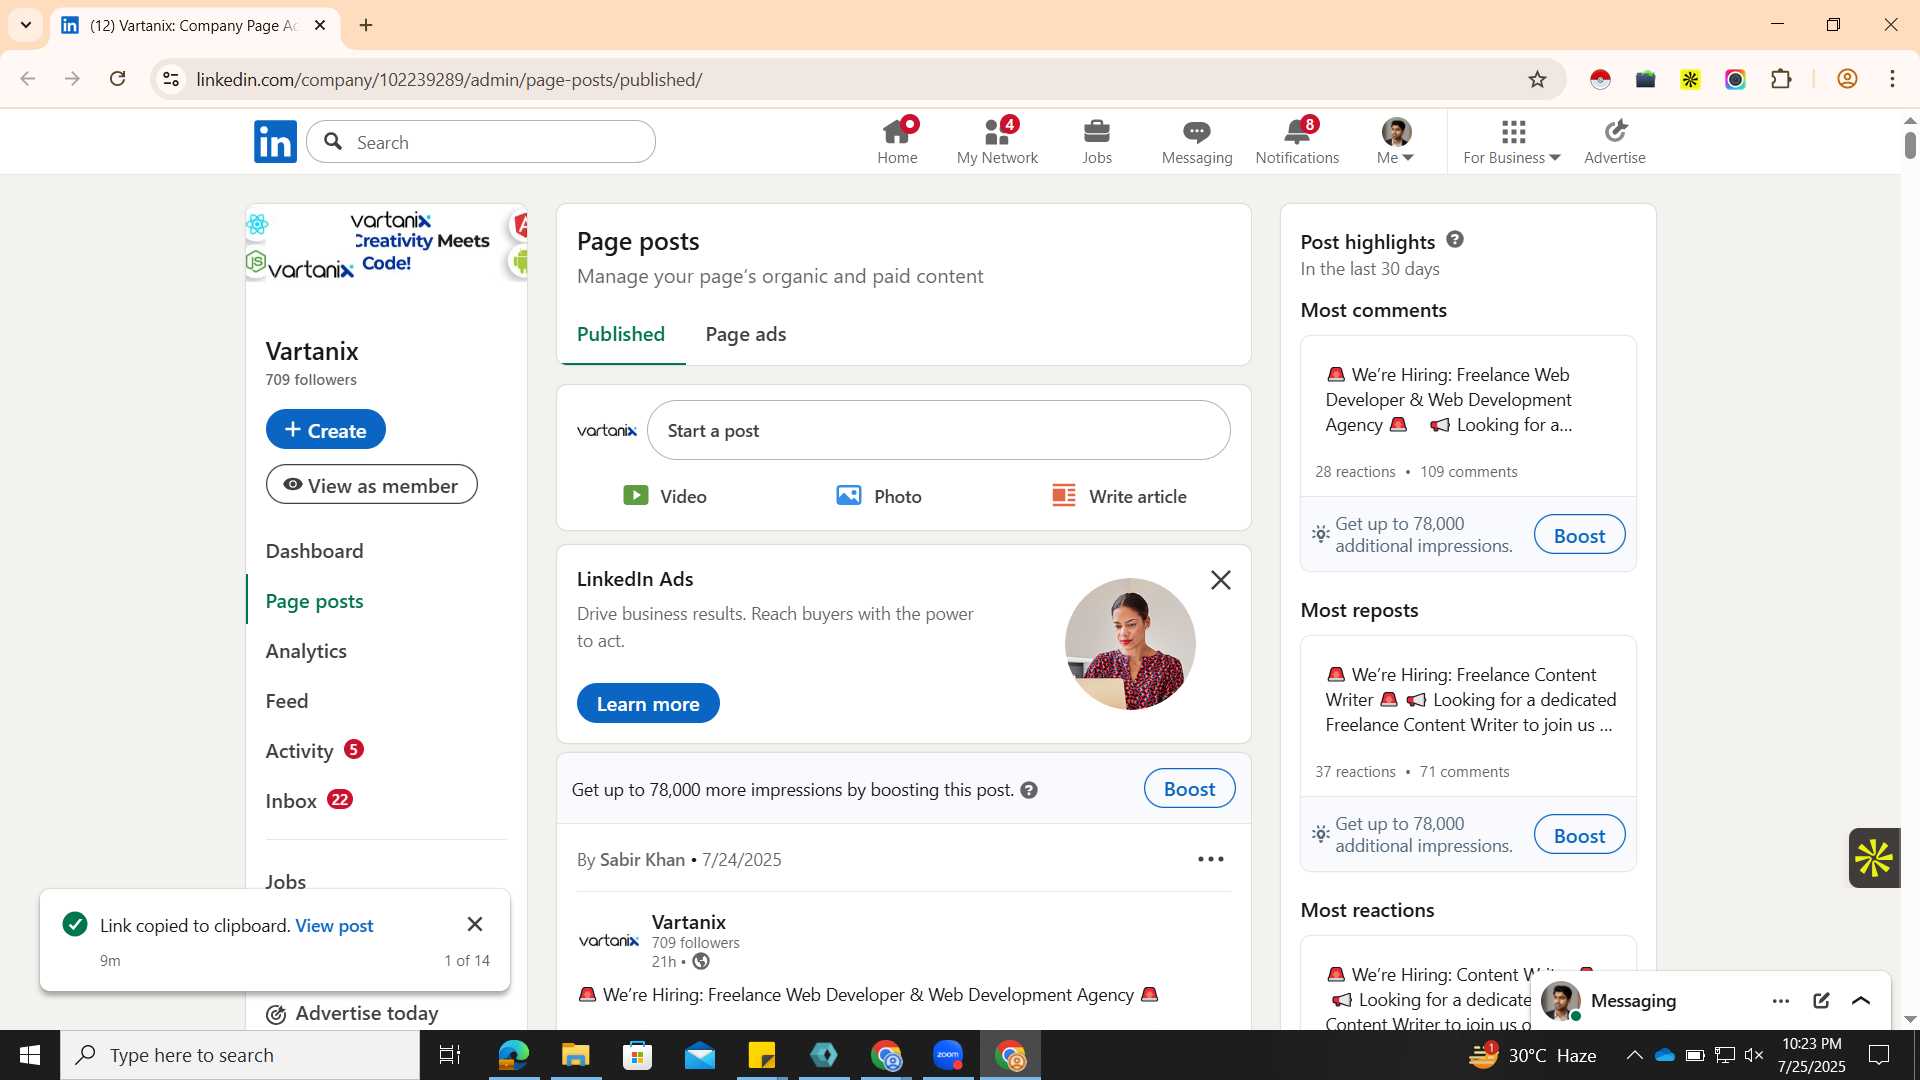The height and width of the screenshot is (1080, 1920).
Task: Open Messaging icon in top navbar
Action: point(1197,141)
